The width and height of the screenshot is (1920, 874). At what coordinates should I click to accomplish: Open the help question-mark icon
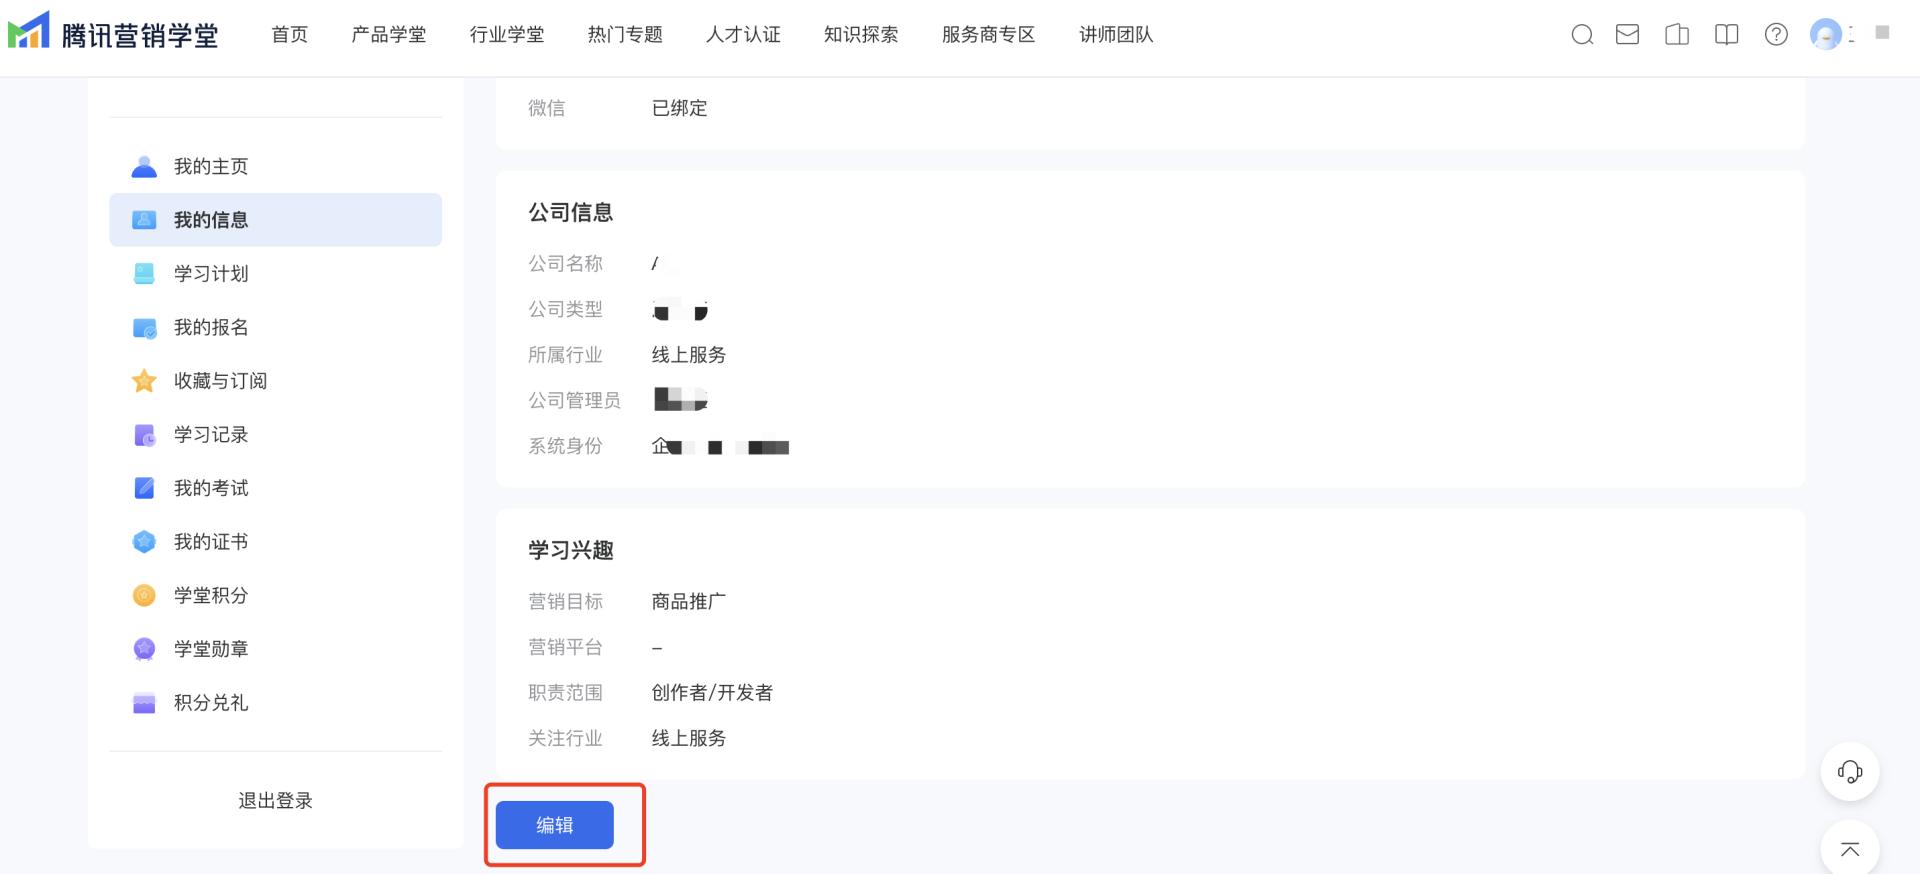(1776, 35)
